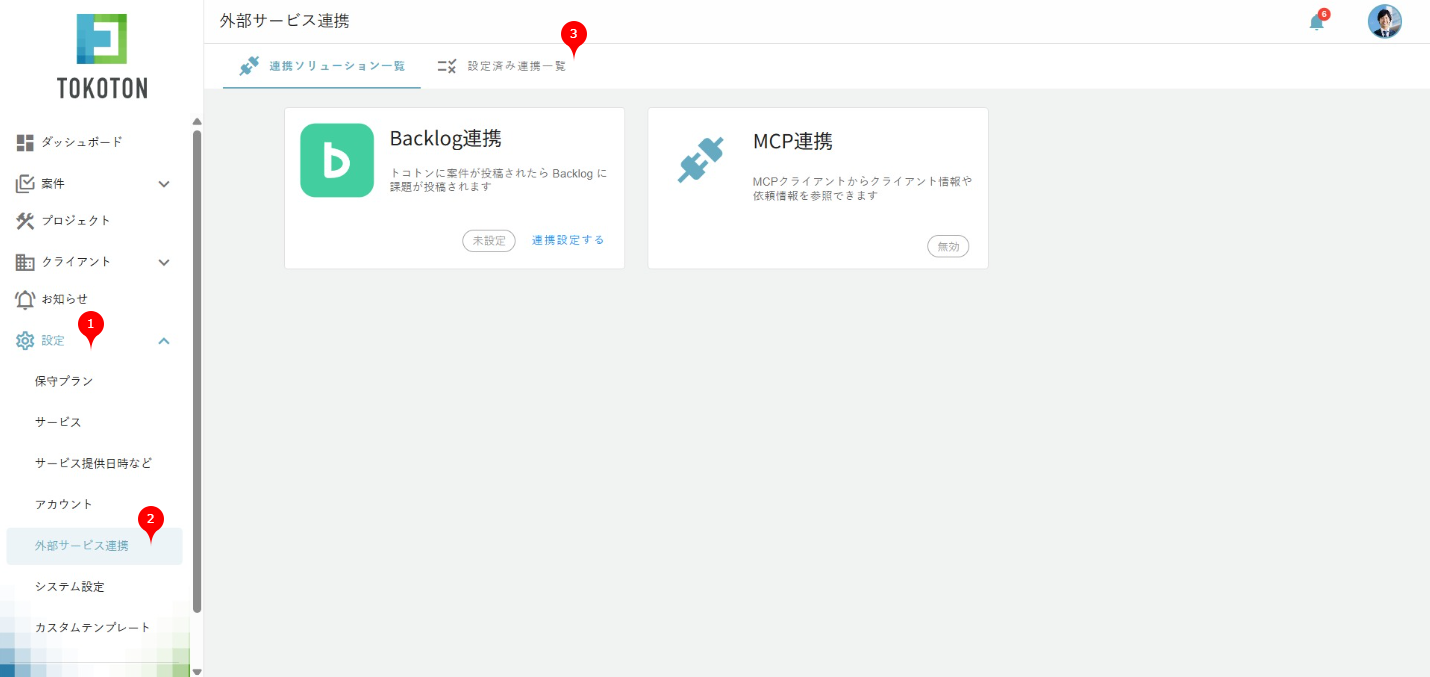Click the お知らせ bell icon in sidebar
Image resolution: width=1430 pixels, height=677 pixels.
25,299
